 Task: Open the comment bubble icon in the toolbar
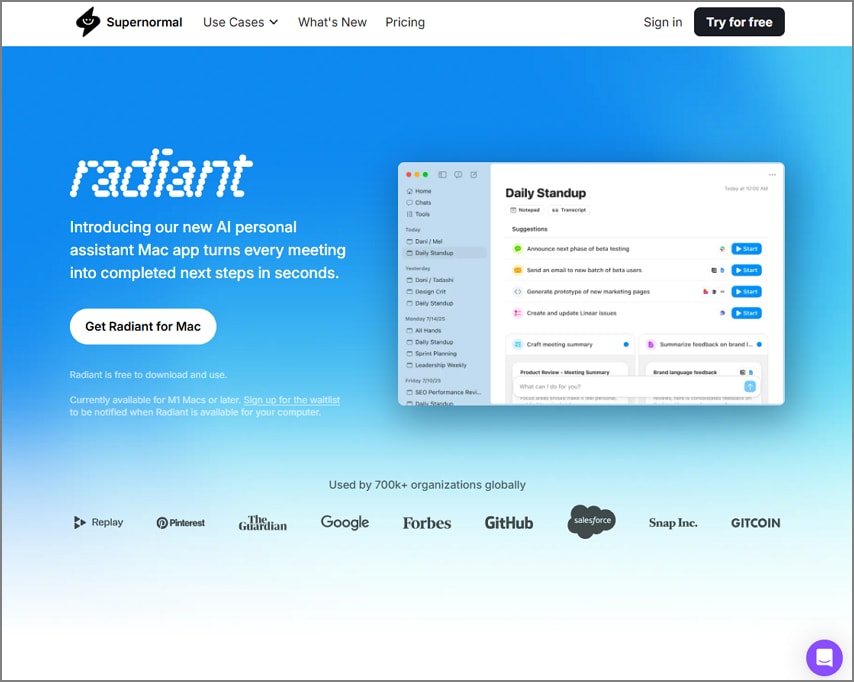pos(458,174)
